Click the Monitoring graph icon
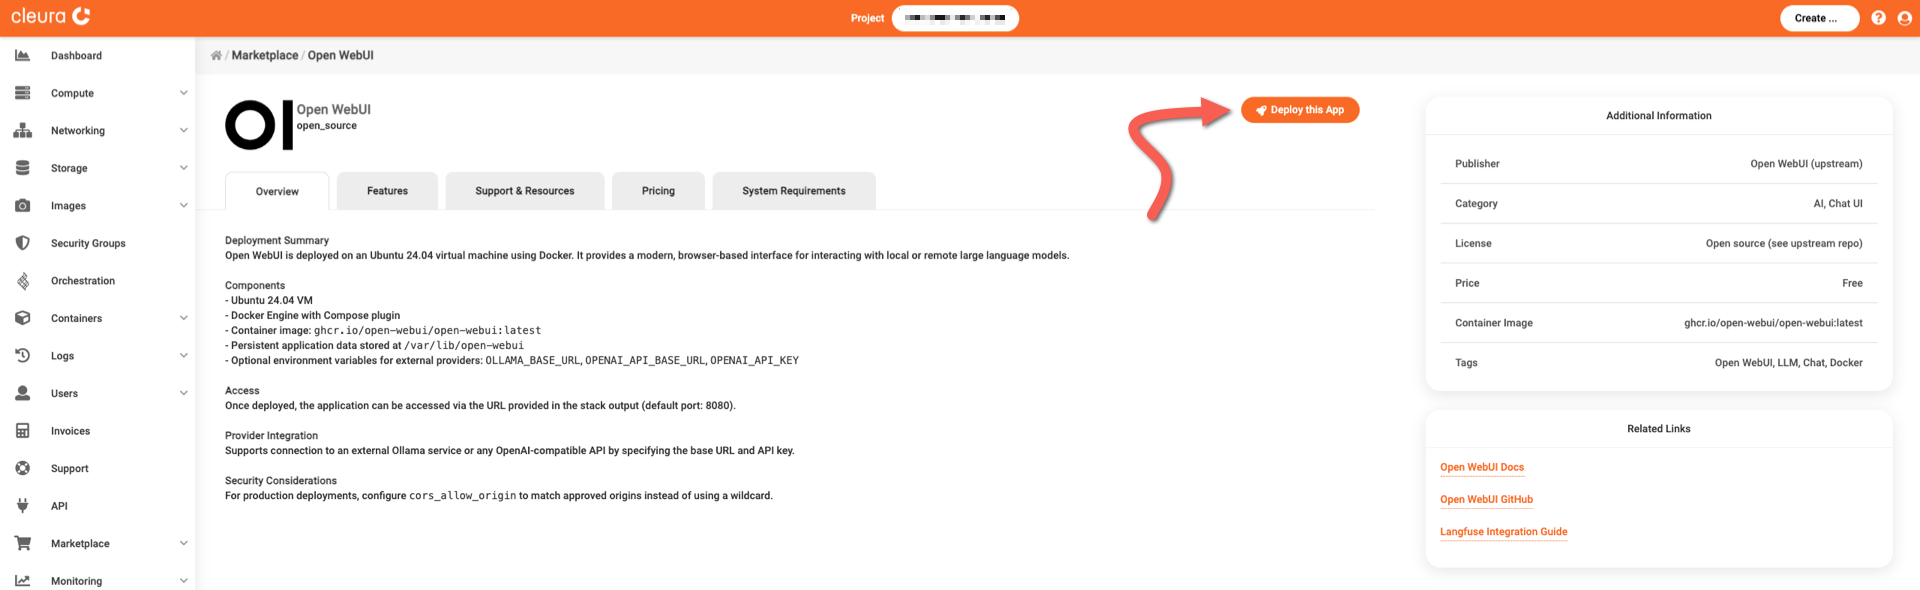 (x=22, y=581)
